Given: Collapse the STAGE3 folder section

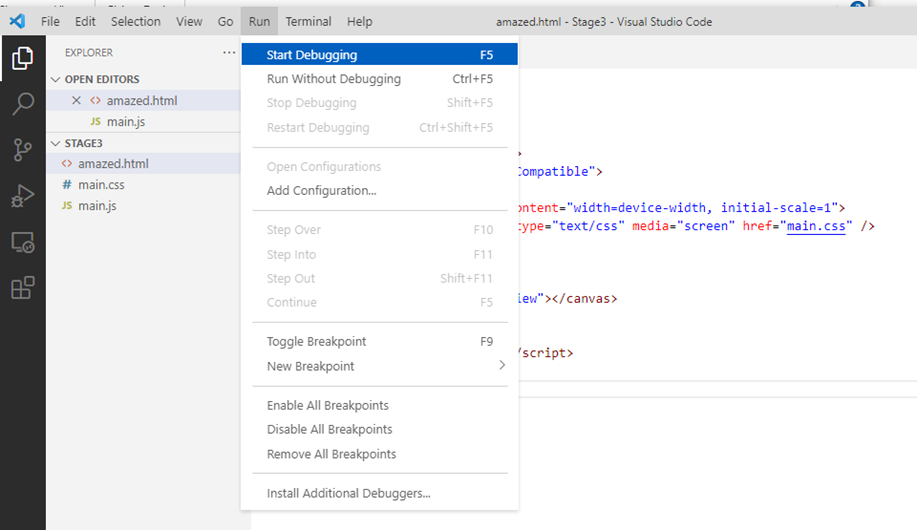Looking at the screenshot, I should (x=56, y=143).
